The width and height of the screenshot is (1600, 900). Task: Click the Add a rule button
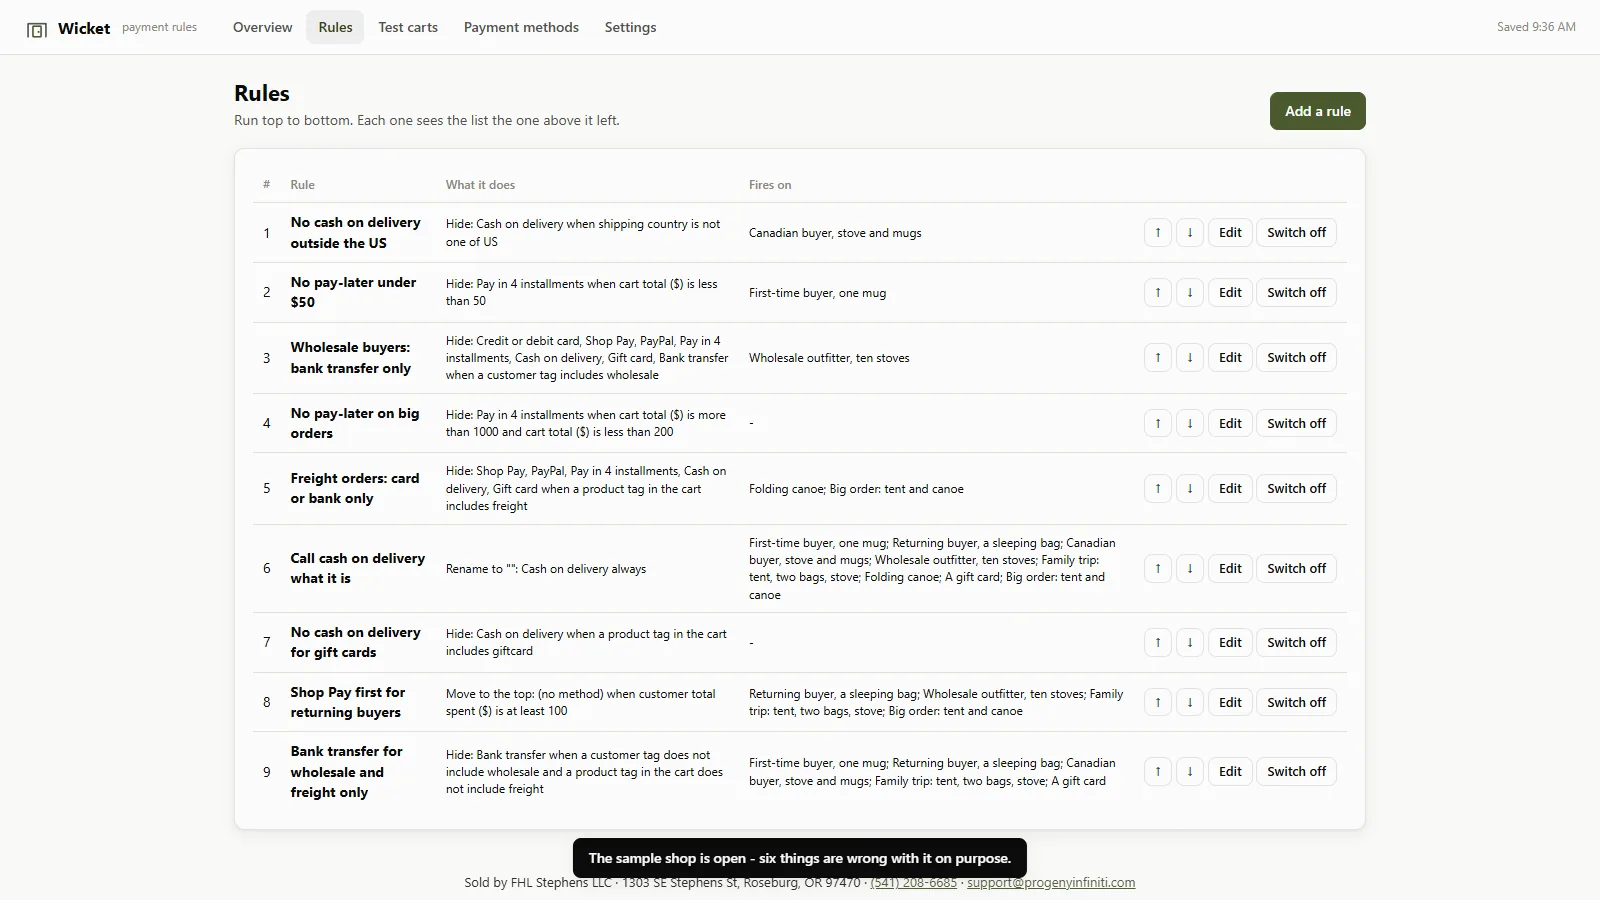click(1317, 111)
